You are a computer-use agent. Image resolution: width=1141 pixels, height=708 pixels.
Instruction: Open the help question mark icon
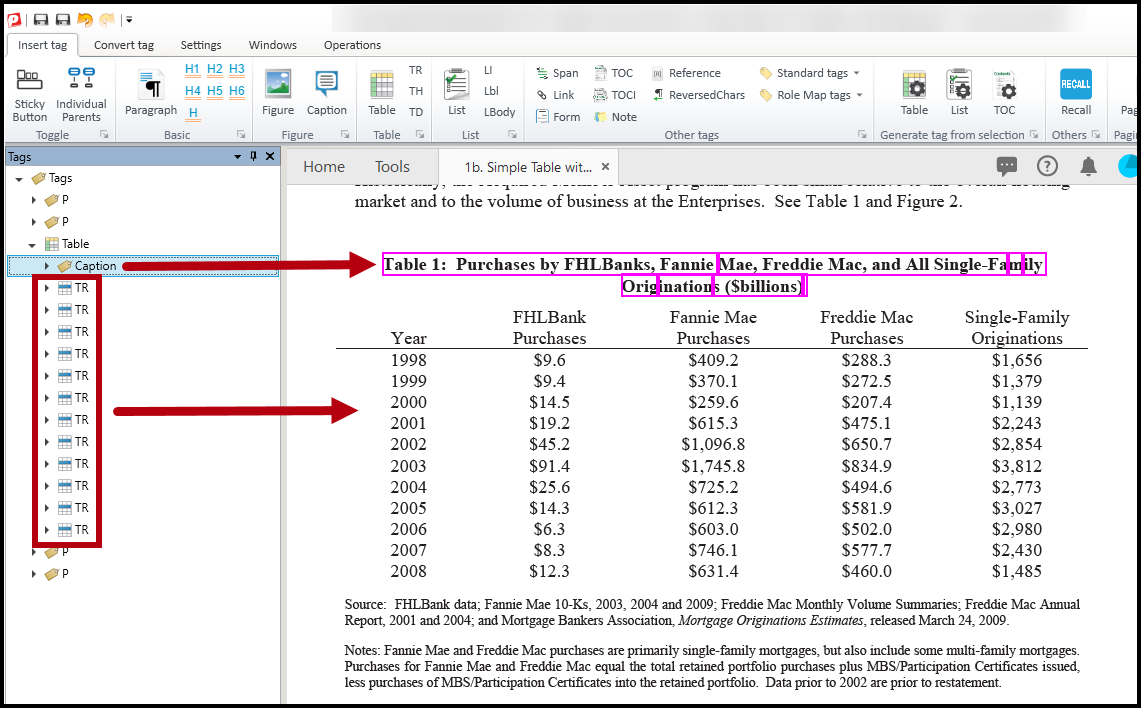click(1047, 166)
